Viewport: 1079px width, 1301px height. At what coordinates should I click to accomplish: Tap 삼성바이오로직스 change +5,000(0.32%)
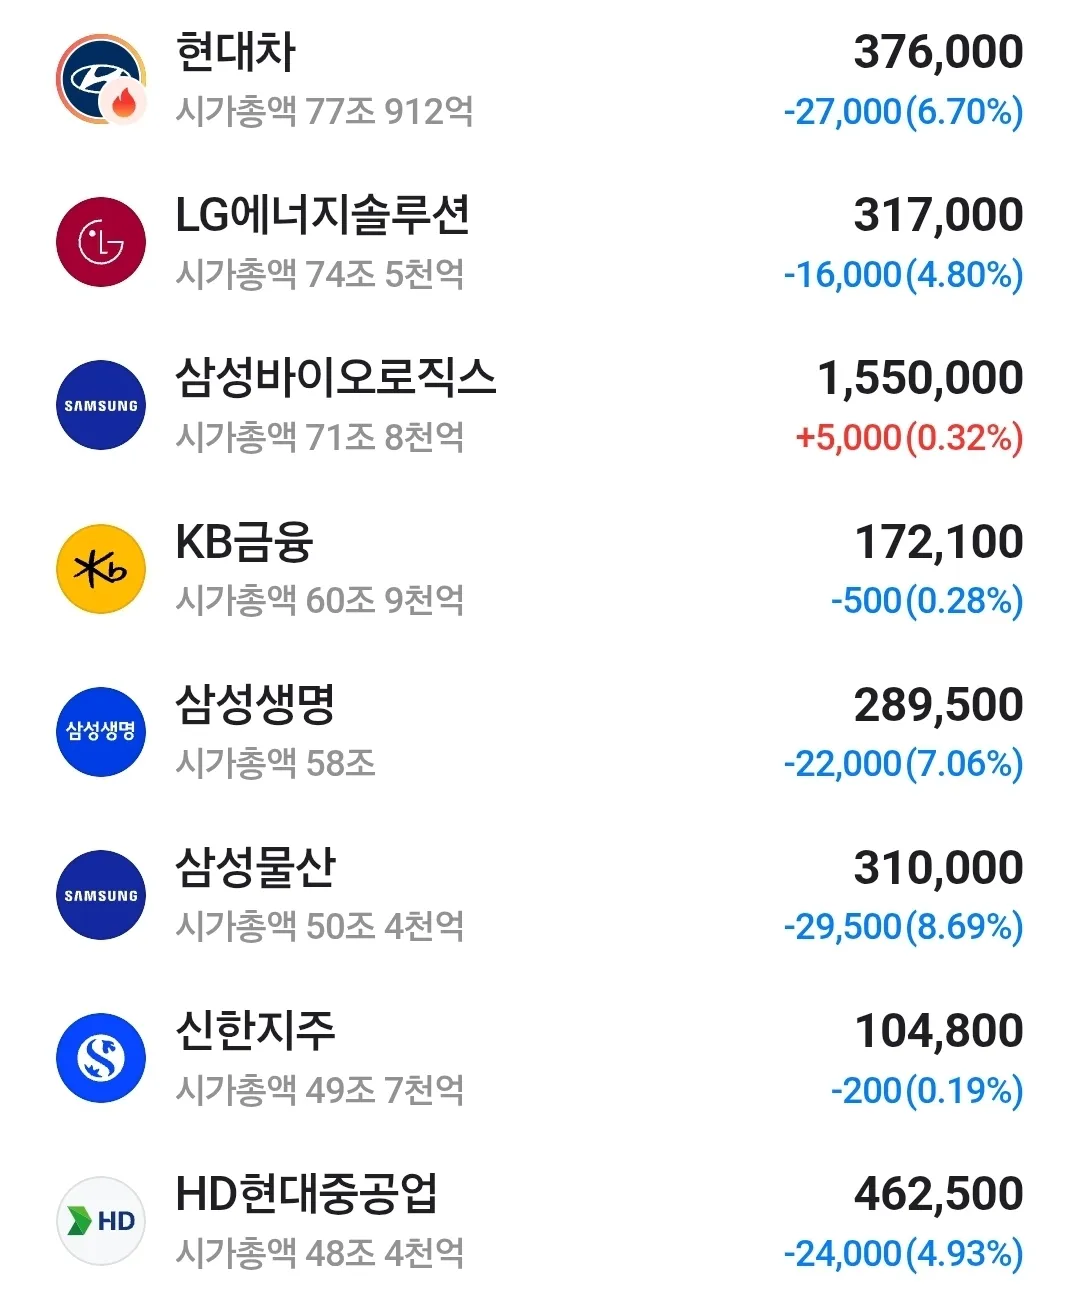(x=909, y=437)
